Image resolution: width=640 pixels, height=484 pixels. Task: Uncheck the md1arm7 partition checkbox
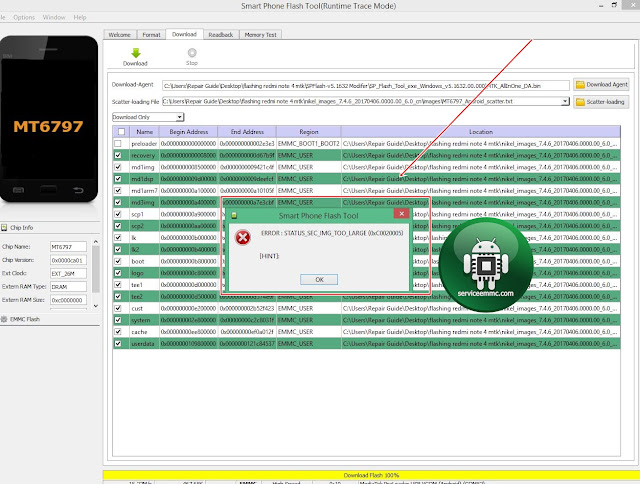(x=118, y=191)
